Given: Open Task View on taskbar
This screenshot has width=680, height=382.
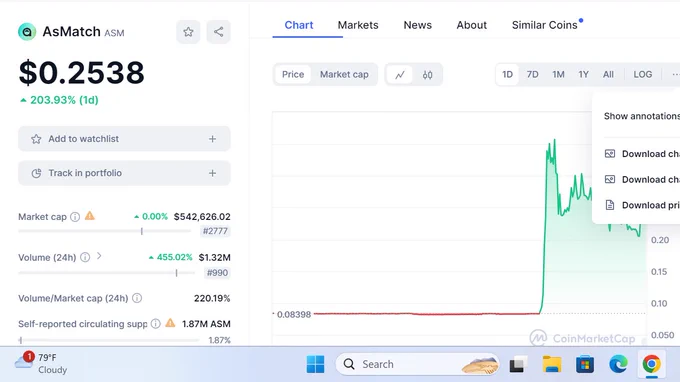Looking at the screenshot, I should click(x=518, y=364).
